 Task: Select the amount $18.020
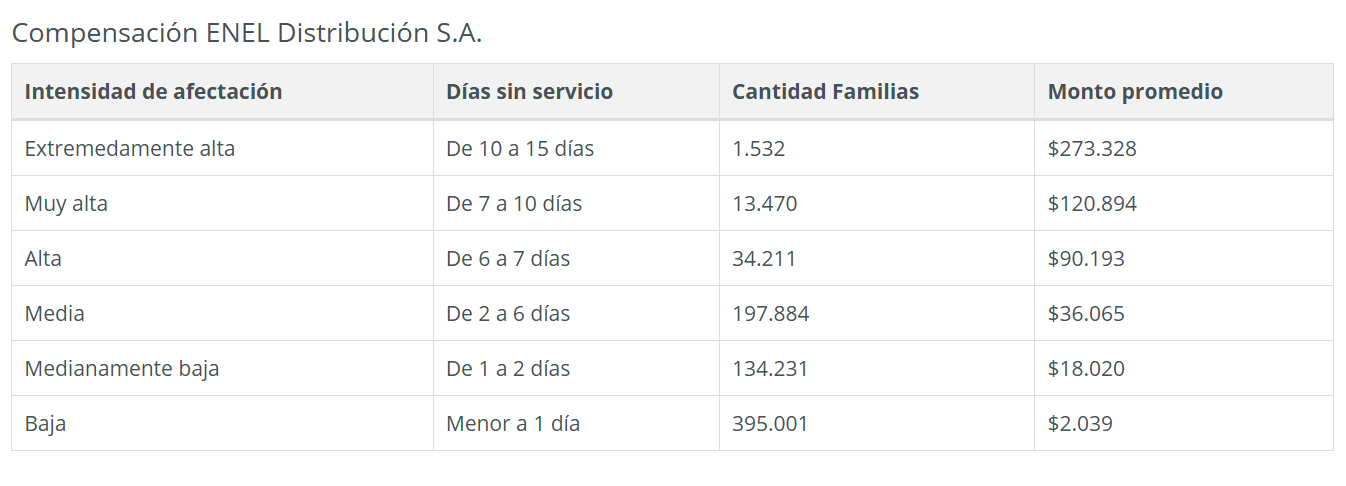[x=1086, y=369]
